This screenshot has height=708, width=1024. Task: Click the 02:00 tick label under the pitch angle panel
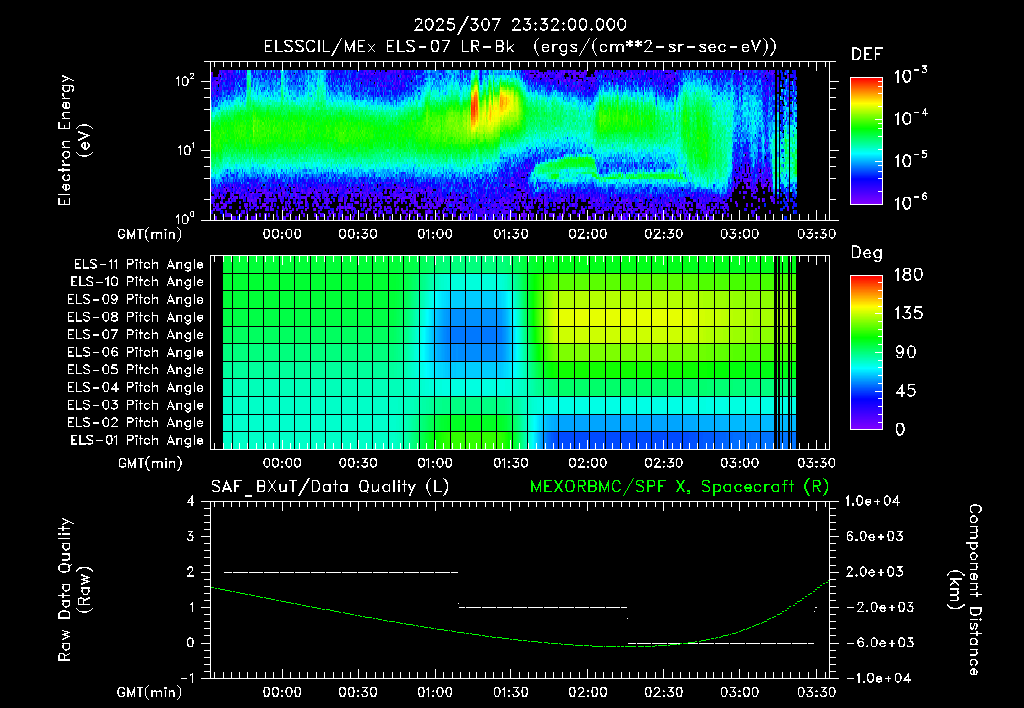[587, 463]
